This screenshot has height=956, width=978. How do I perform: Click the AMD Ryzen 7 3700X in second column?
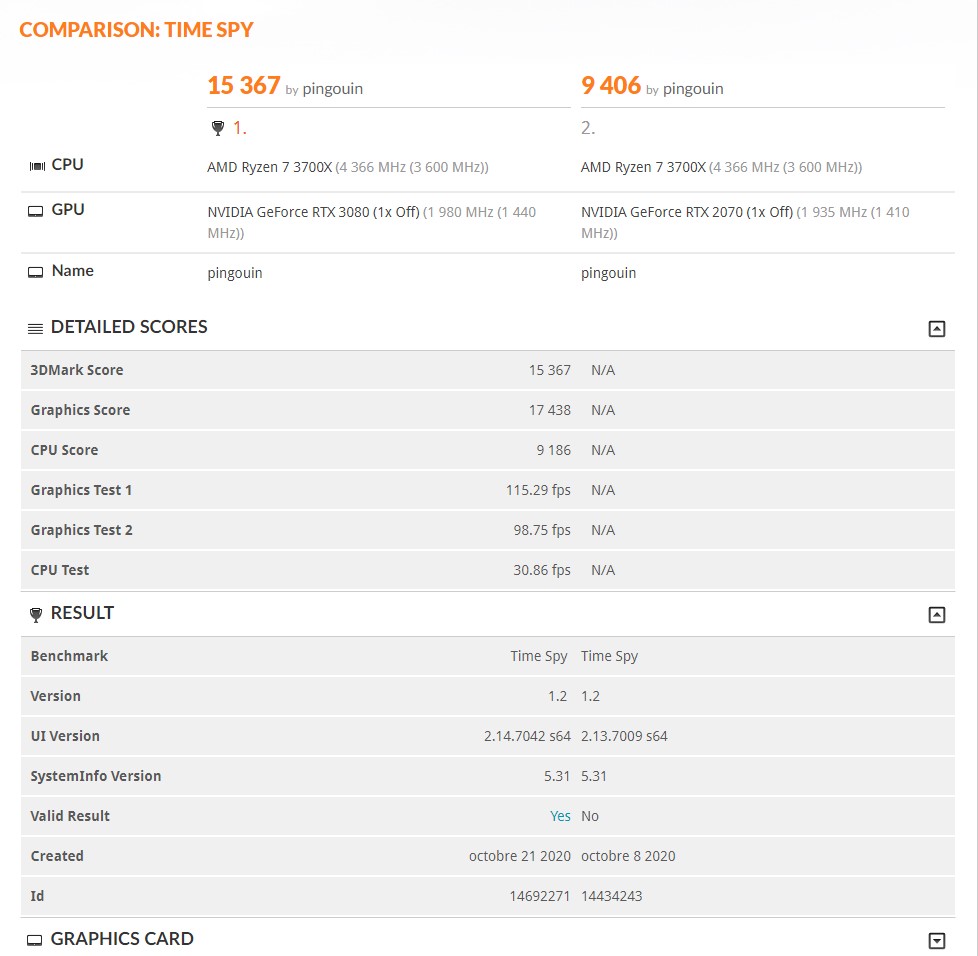pos(643,167)
